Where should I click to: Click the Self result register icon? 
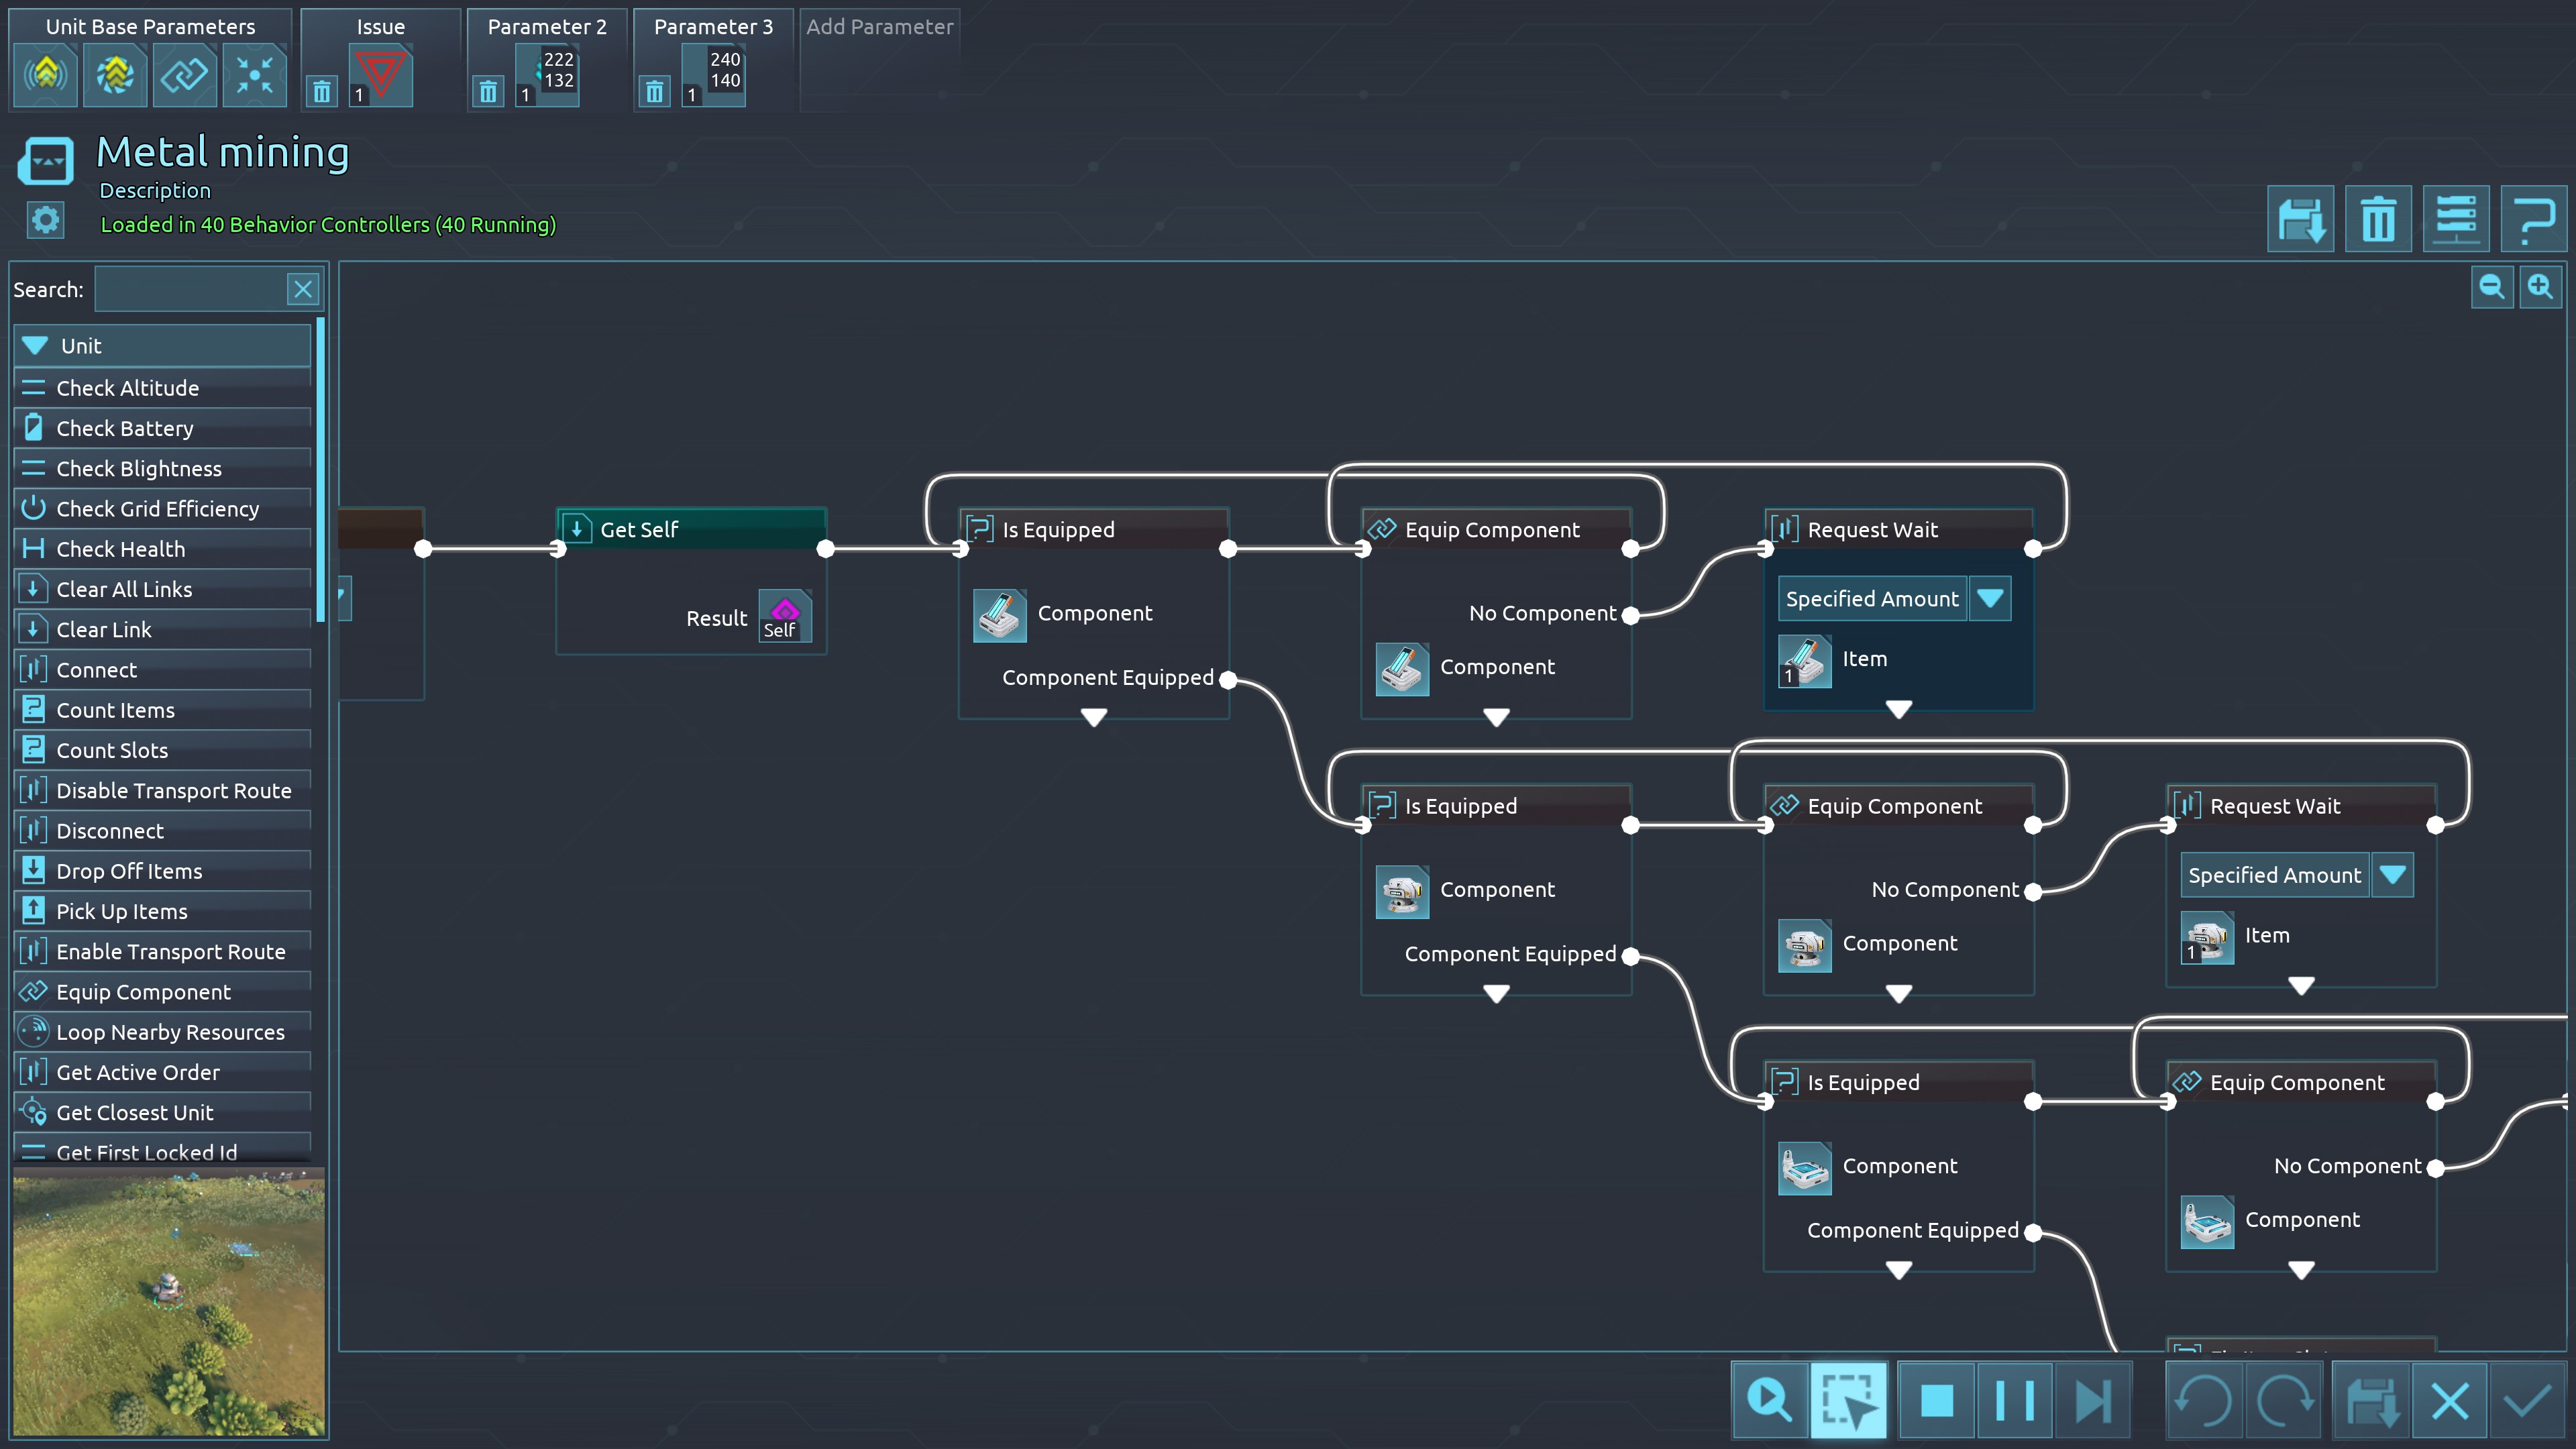784,617
